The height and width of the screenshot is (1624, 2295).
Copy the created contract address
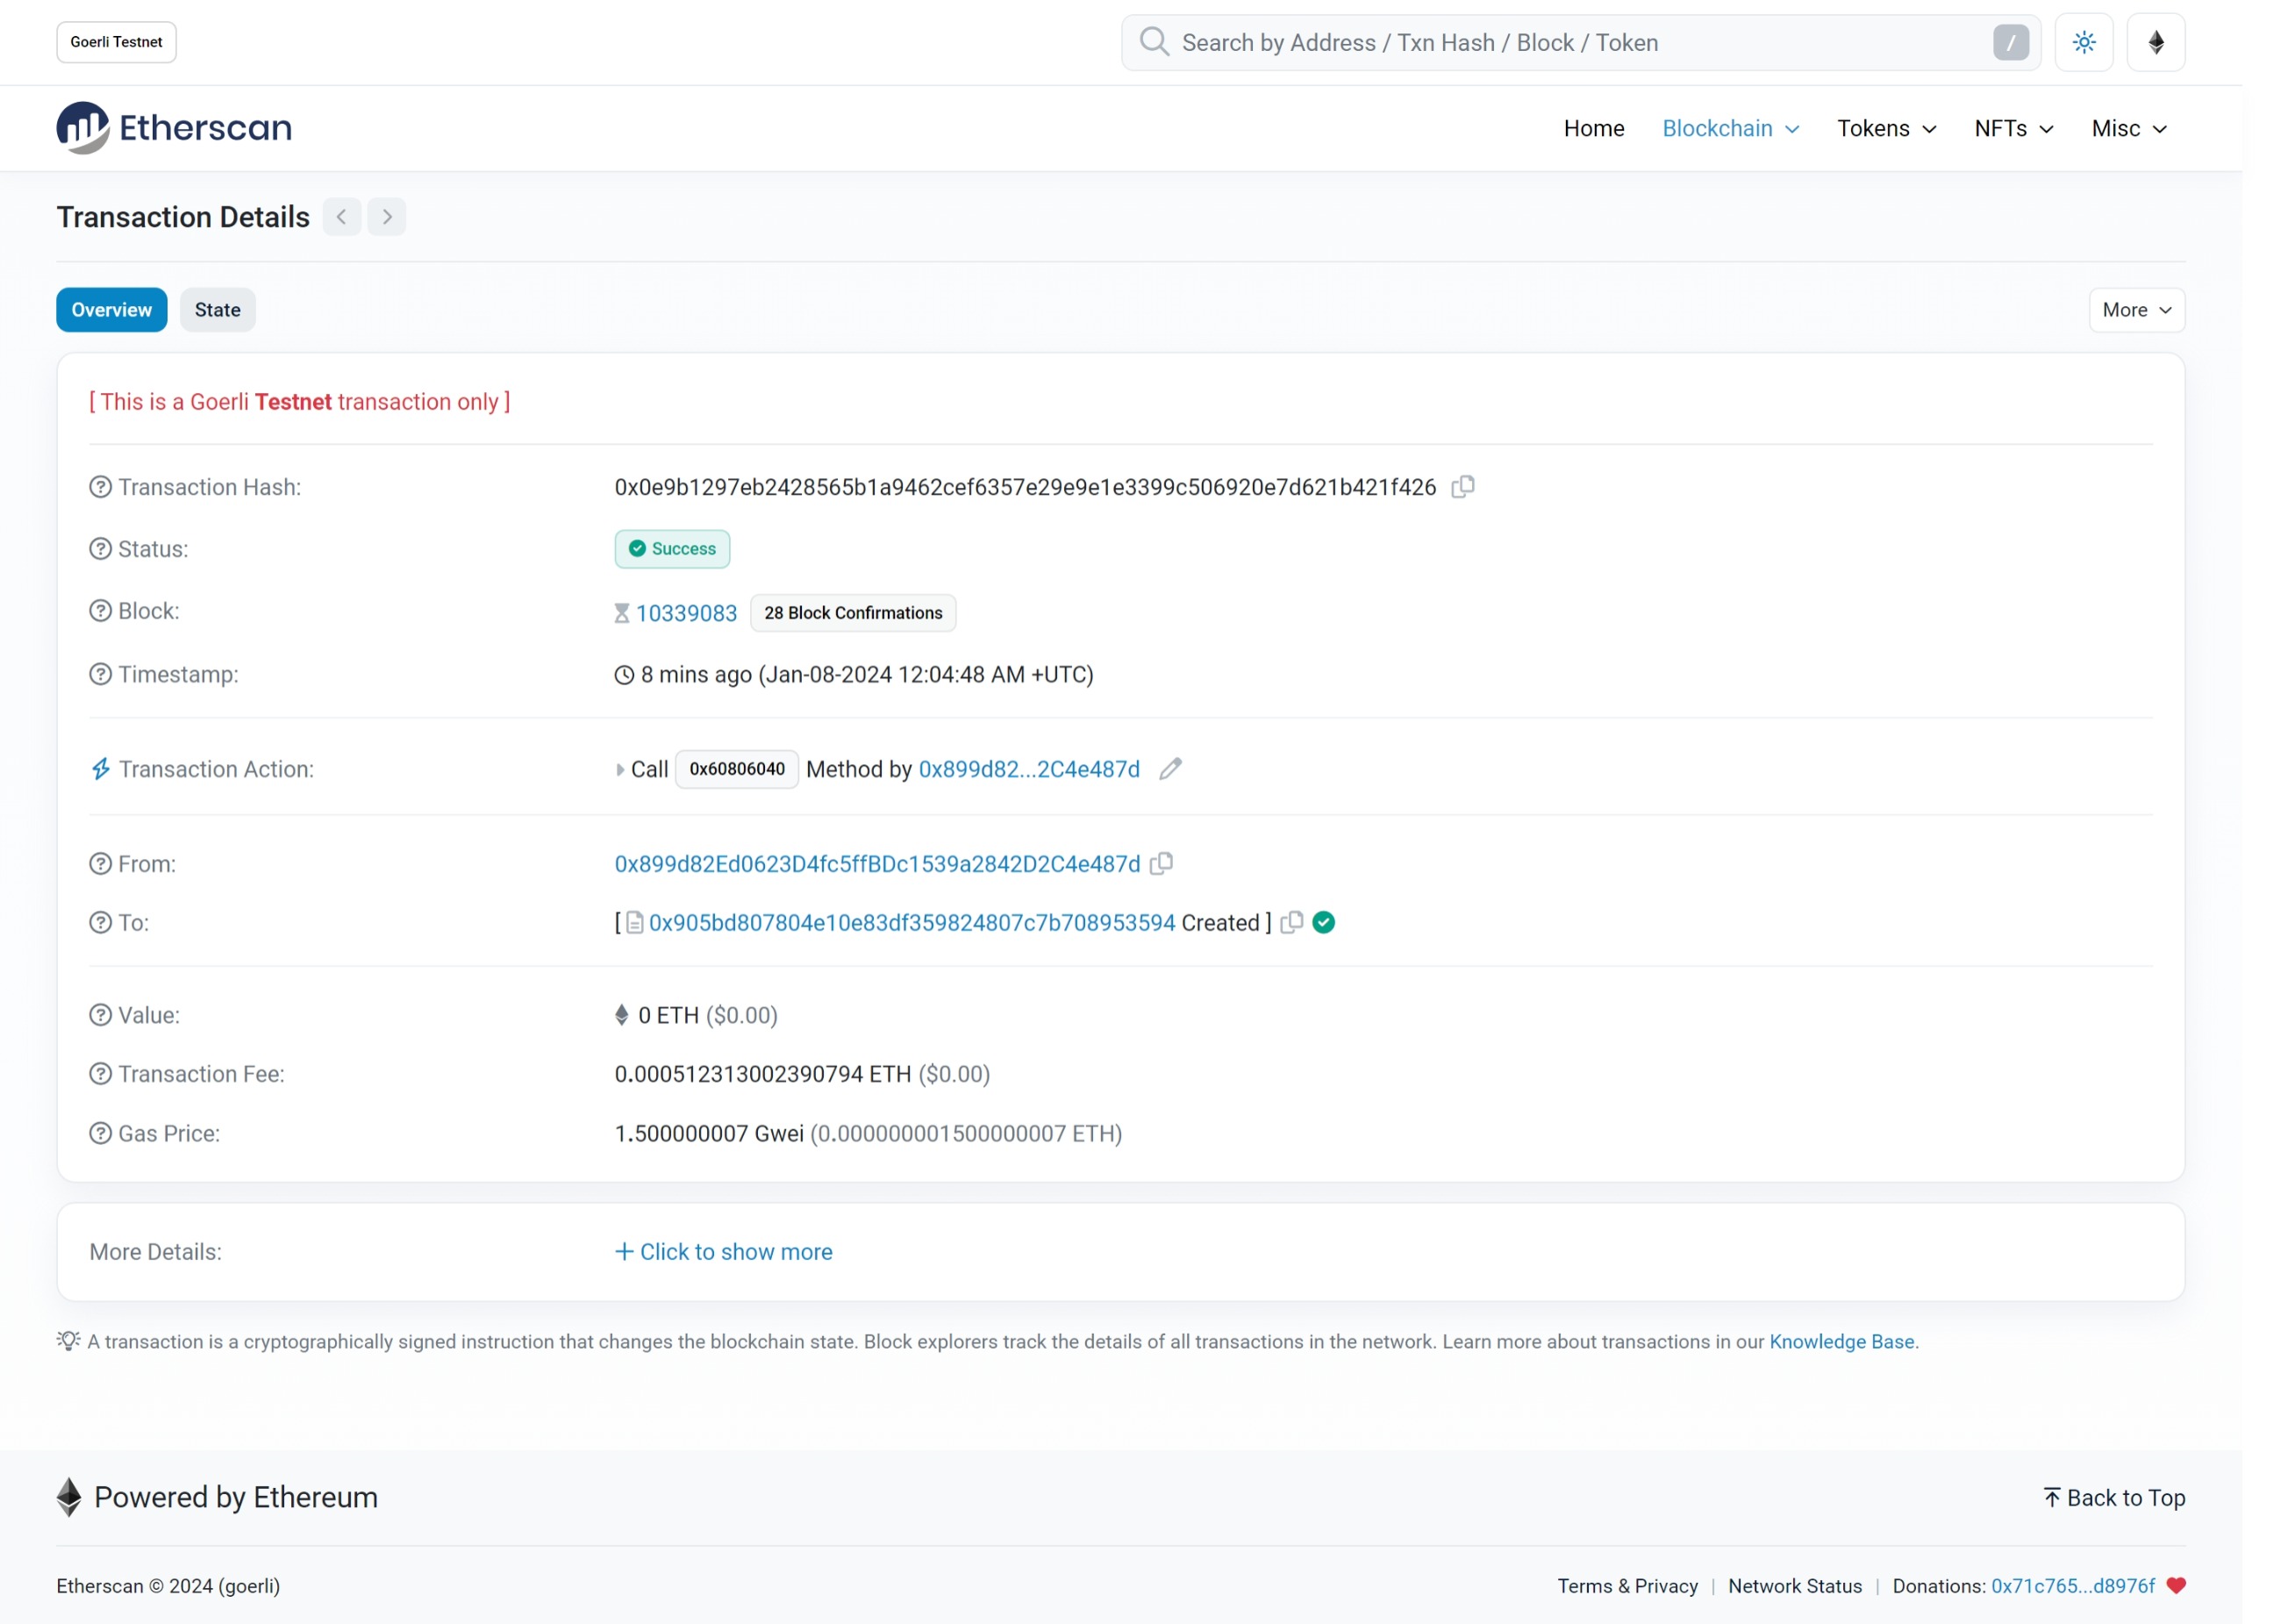pos(1292,923)
